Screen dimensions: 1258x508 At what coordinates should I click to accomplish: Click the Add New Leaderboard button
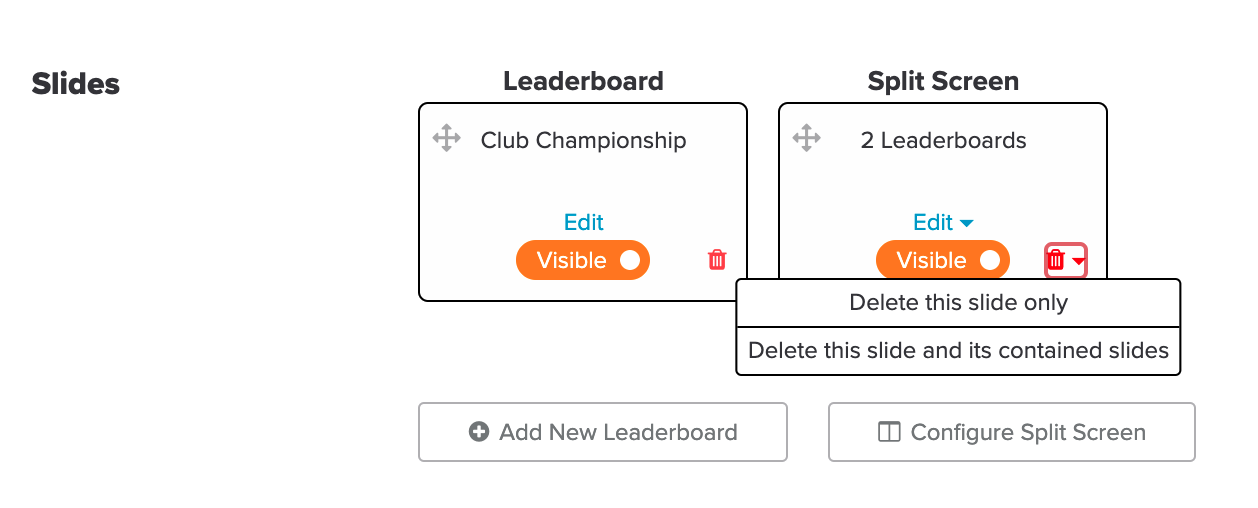tap(603, 432)
